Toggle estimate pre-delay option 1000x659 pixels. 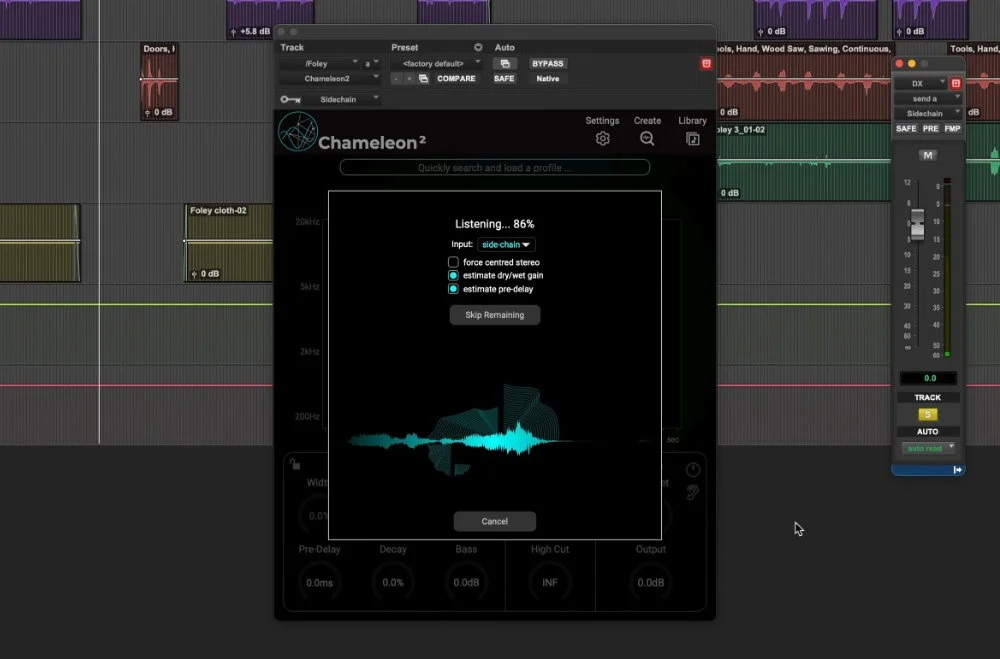pos(453,289)
